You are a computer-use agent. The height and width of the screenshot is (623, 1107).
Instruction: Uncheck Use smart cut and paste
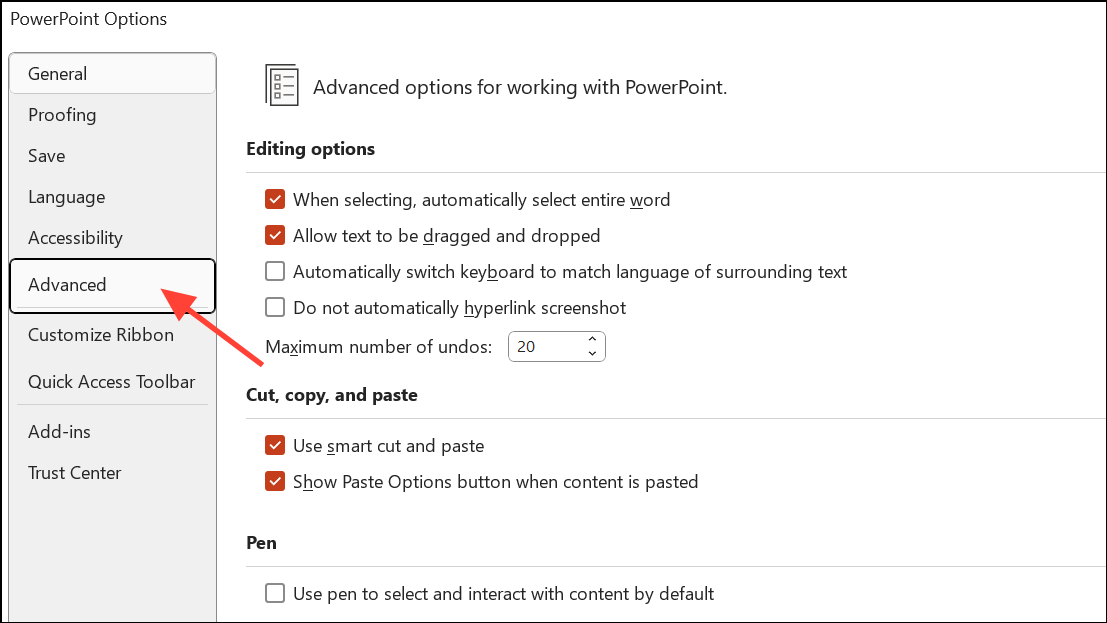click(x=275, y=445)
